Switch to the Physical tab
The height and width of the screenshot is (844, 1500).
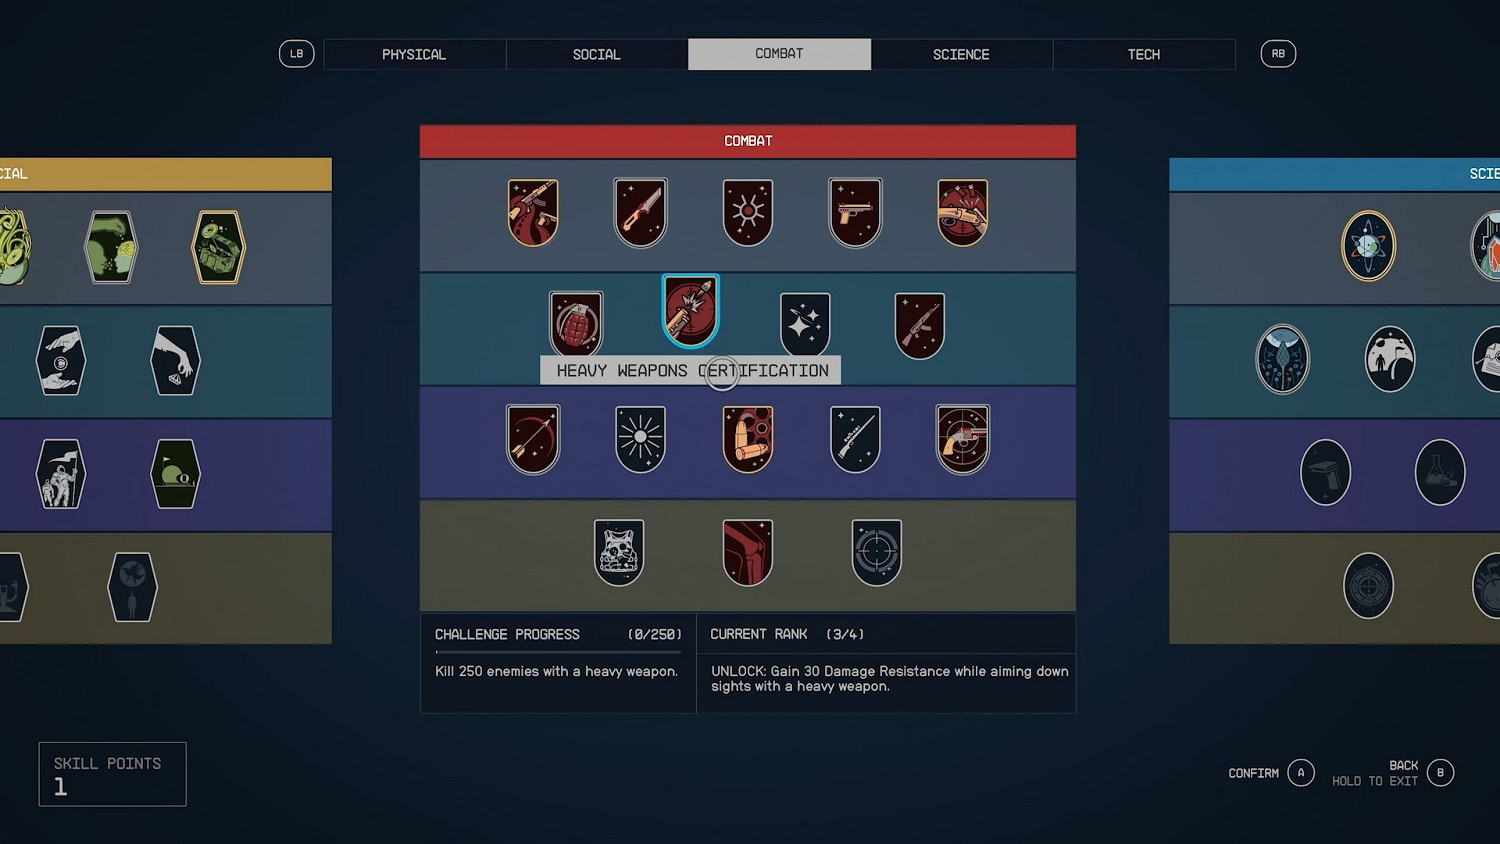click(x=414, y=54)
